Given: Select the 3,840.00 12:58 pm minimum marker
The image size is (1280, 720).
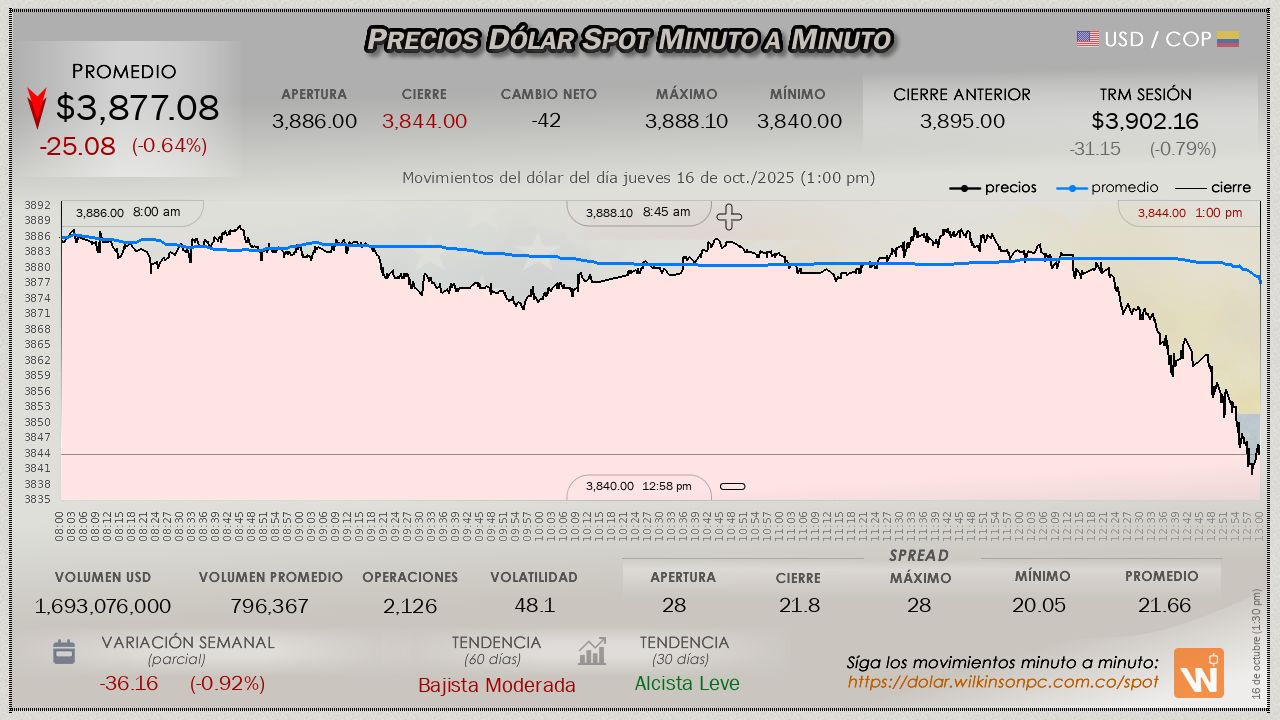Looking at the screenshot, I should point(638,486).
